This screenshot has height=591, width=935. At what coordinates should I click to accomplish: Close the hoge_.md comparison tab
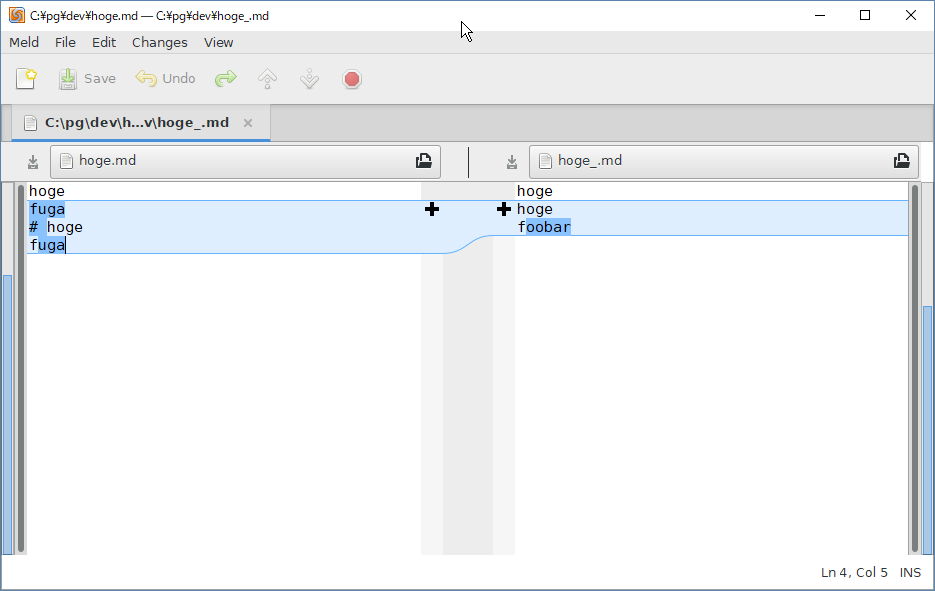(248, 123)
